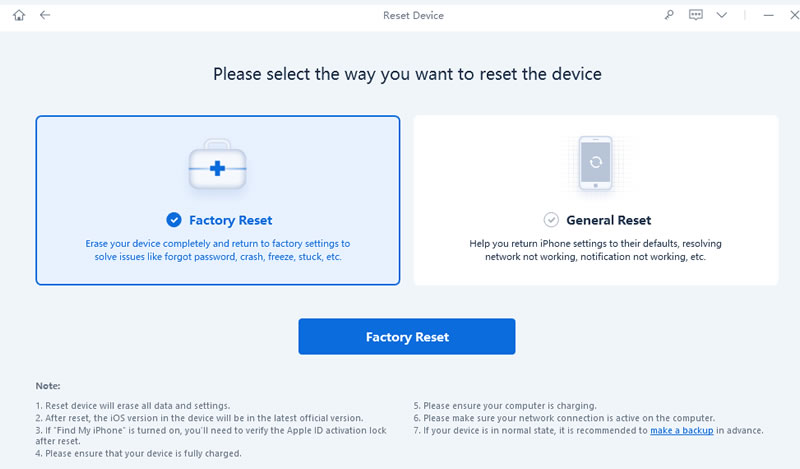
Task: Close the Reset Device window
Action: (x=794, y=15)
